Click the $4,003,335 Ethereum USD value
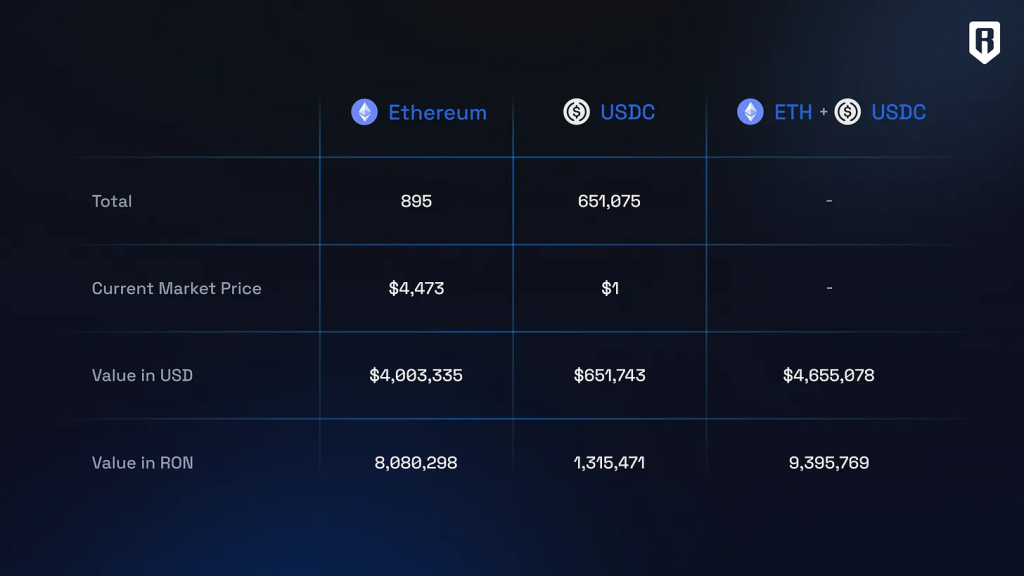This screenshot has height=576, width=1024. 416,375
